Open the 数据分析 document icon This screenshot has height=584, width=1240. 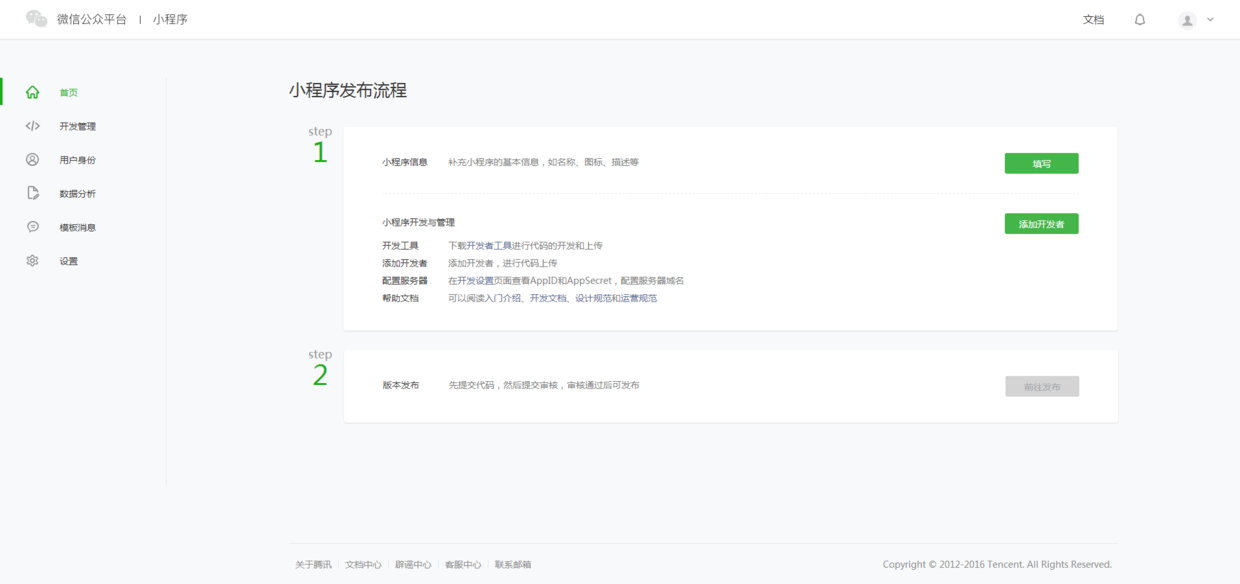pyautogui.click(x=33, y=193)
